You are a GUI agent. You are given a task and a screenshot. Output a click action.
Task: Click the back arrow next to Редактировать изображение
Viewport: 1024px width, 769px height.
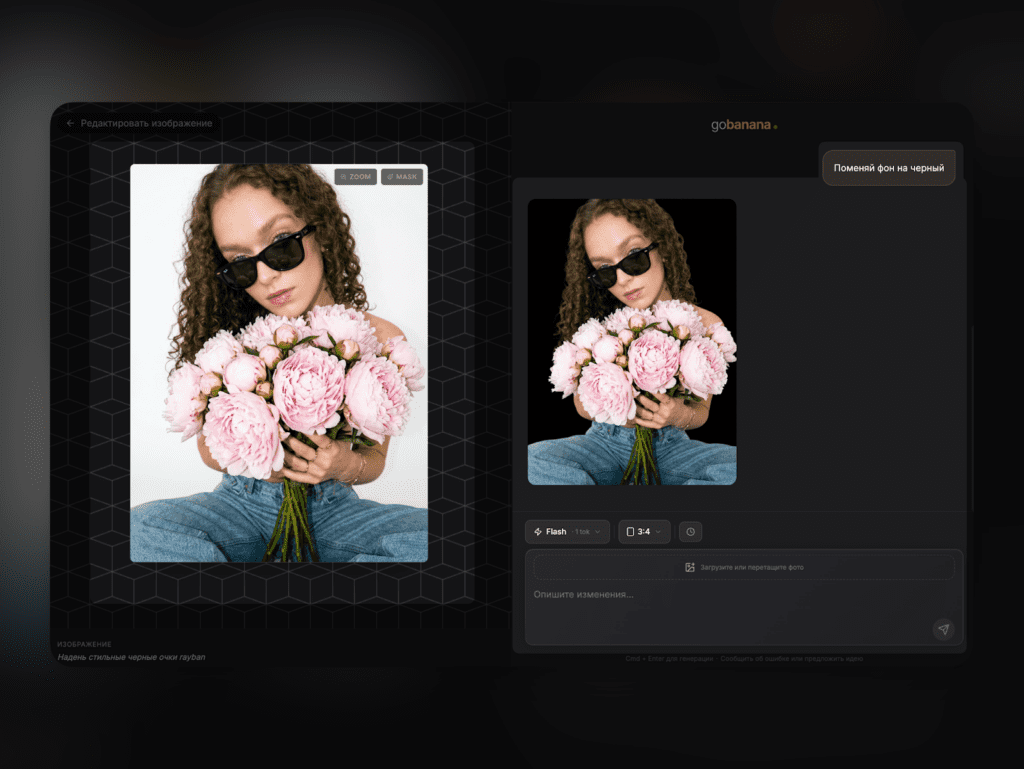[x=70, y=123]
